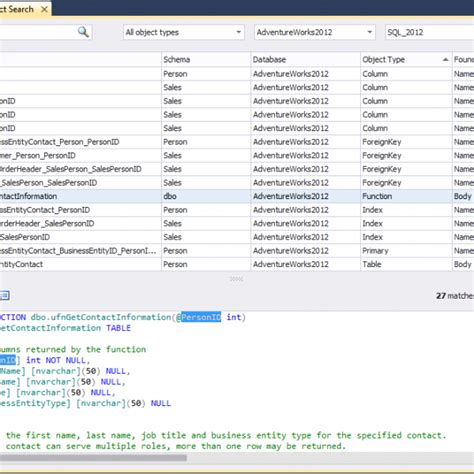
Task: Open the AdventureWorks2012 database dropdown
Action: point(315,32)
